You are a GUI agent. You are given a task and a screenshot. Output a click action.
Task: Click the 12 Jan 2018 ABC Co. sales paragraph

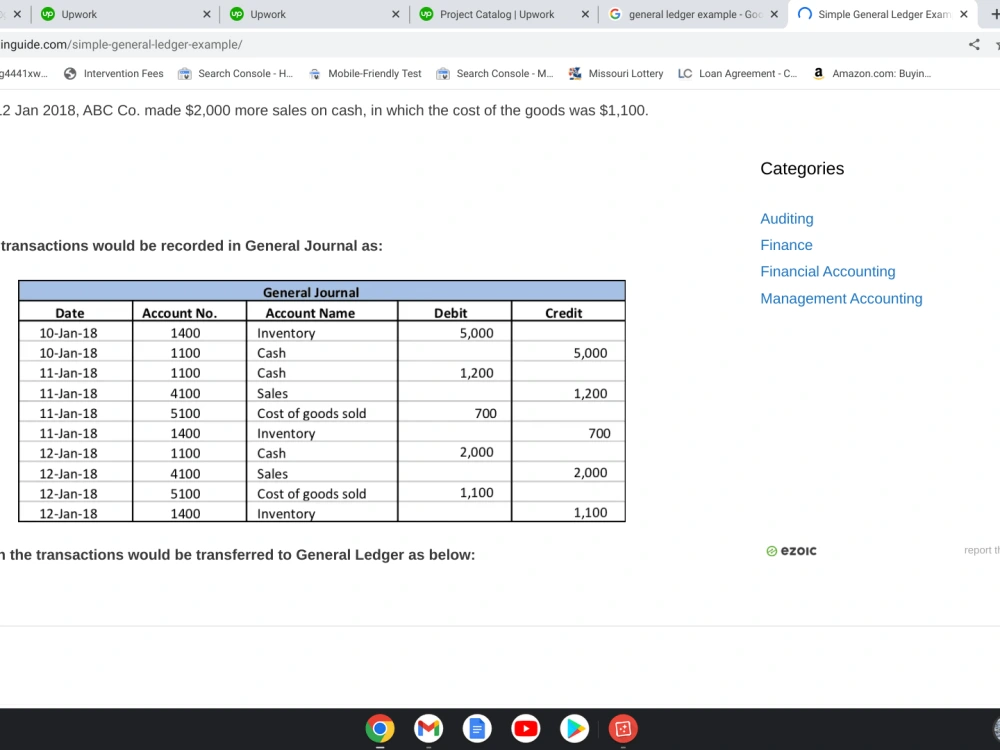(x=324, y=110)
